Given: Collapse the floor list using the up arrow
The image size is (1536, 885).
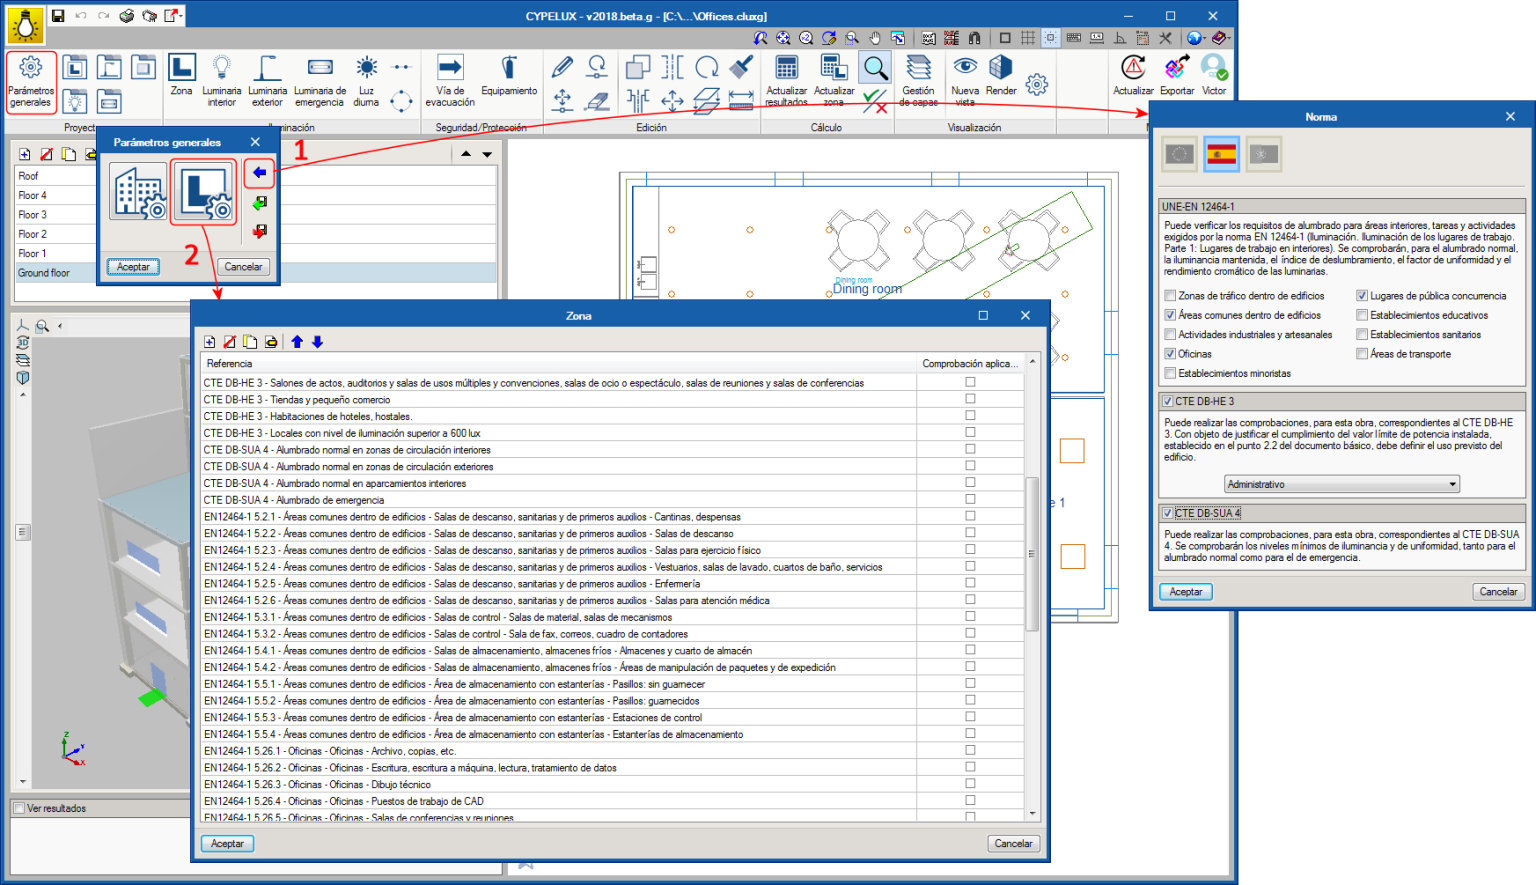Looking at the screenshot, I should click(468, 153).
